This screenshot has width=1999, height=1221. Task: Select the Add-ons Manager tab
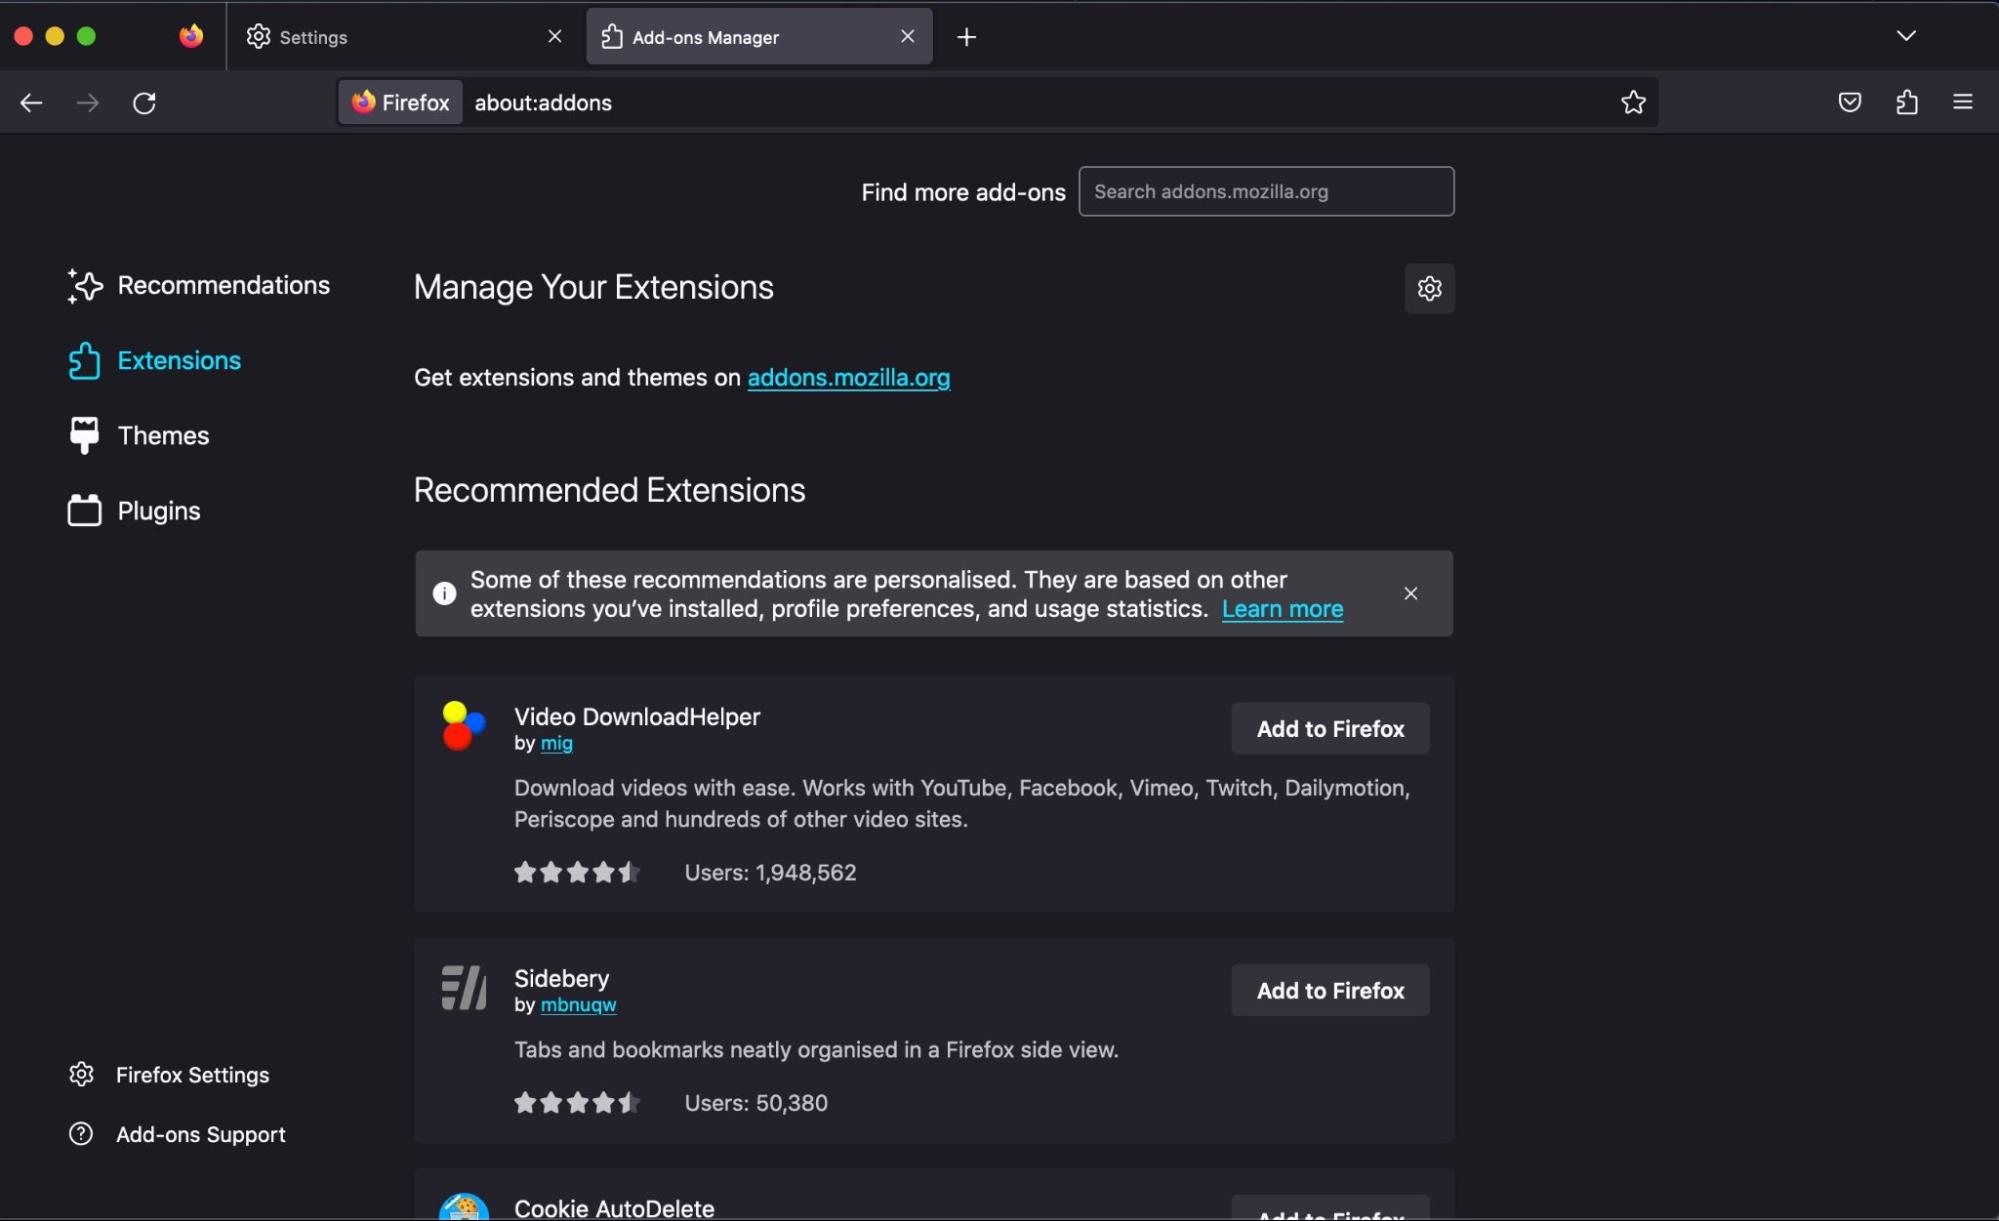click(x=759, y=37)
